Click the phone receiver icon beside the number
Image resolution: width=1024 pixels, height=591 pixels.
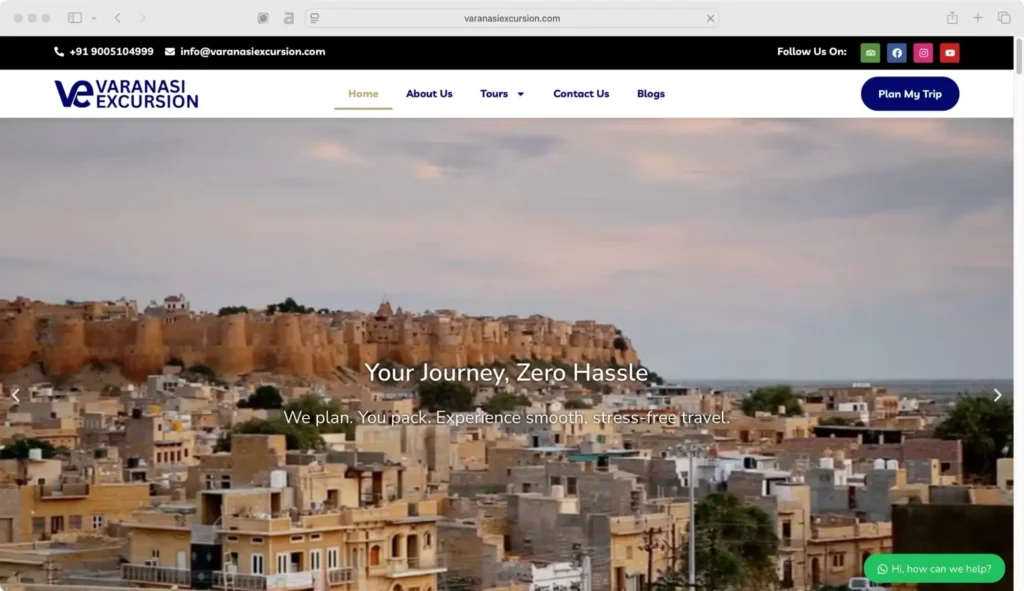coord(57,52)
